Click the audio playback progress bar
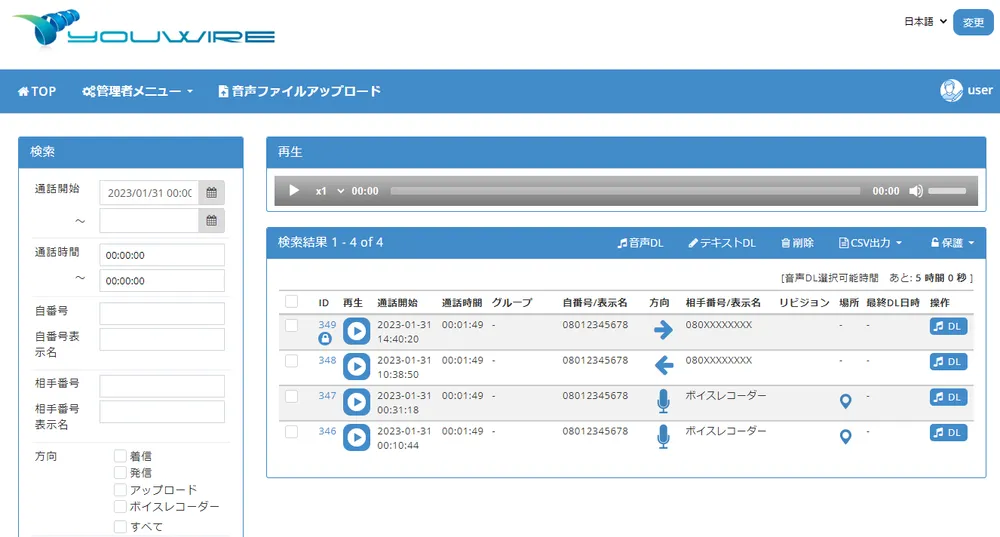 click(x=625, y=191)
